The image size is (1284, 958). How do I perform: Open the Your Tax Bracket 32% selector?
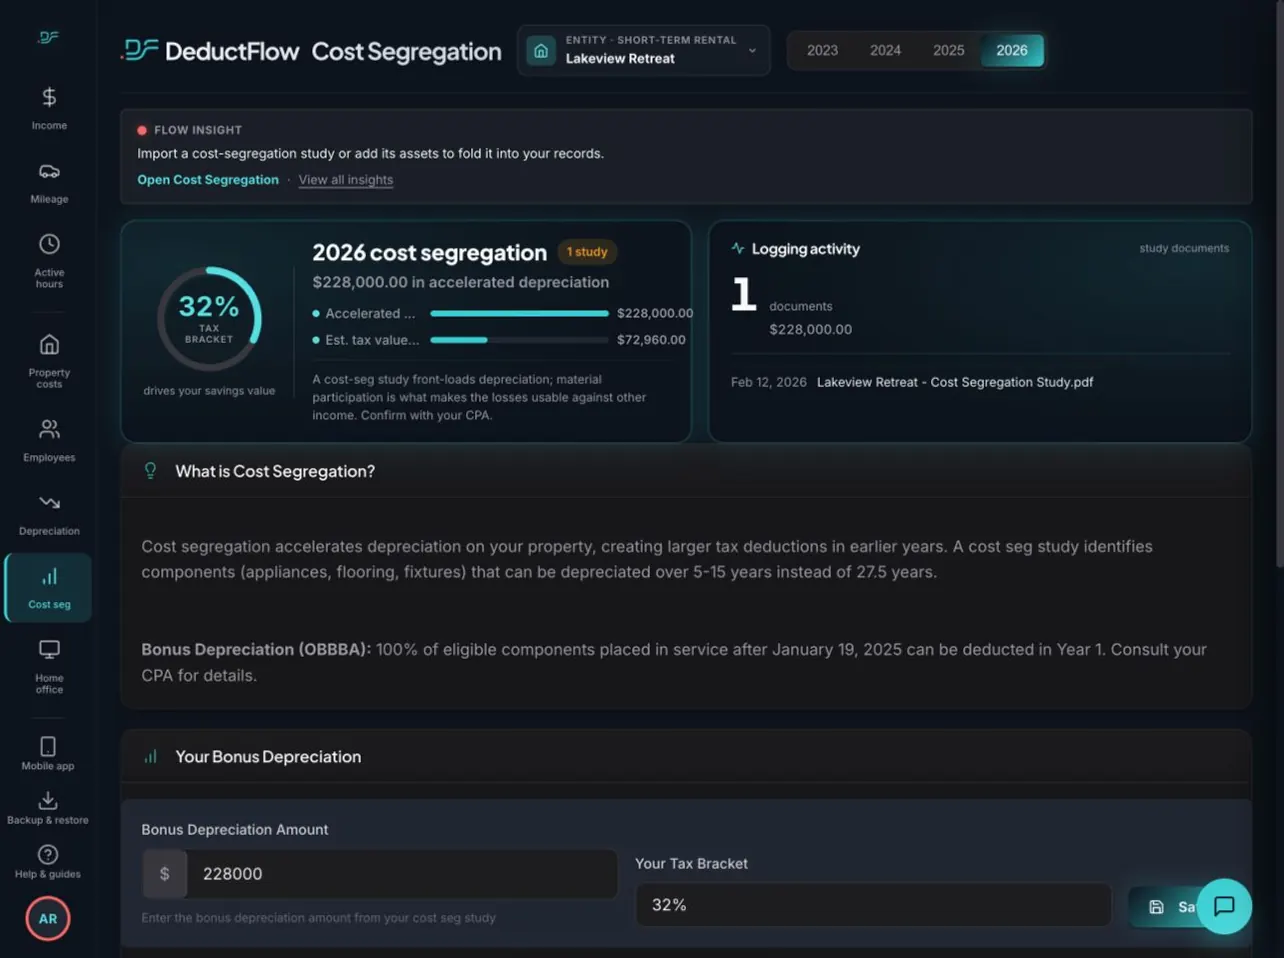pyautogui.click(x=873, y=905)
